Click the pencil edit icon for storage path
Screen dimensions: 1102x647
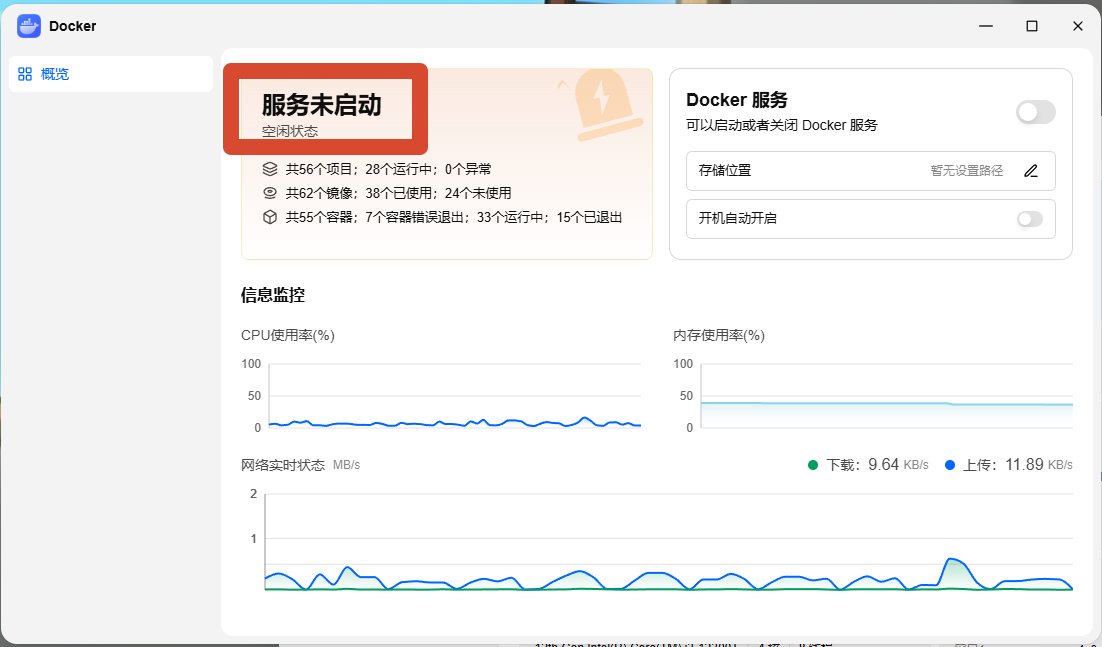point(1031,171)
